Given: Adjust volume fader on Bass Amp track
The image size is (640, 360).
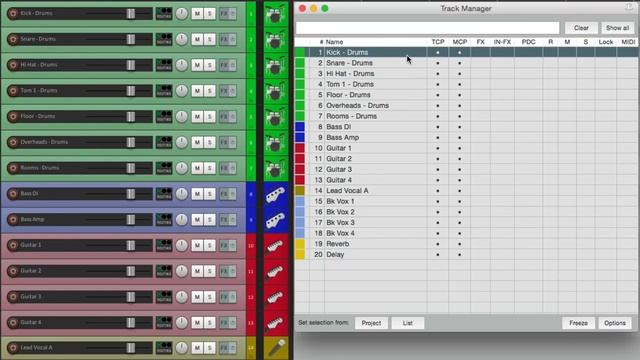Looking at the screenshot, I should coord(131,220).
